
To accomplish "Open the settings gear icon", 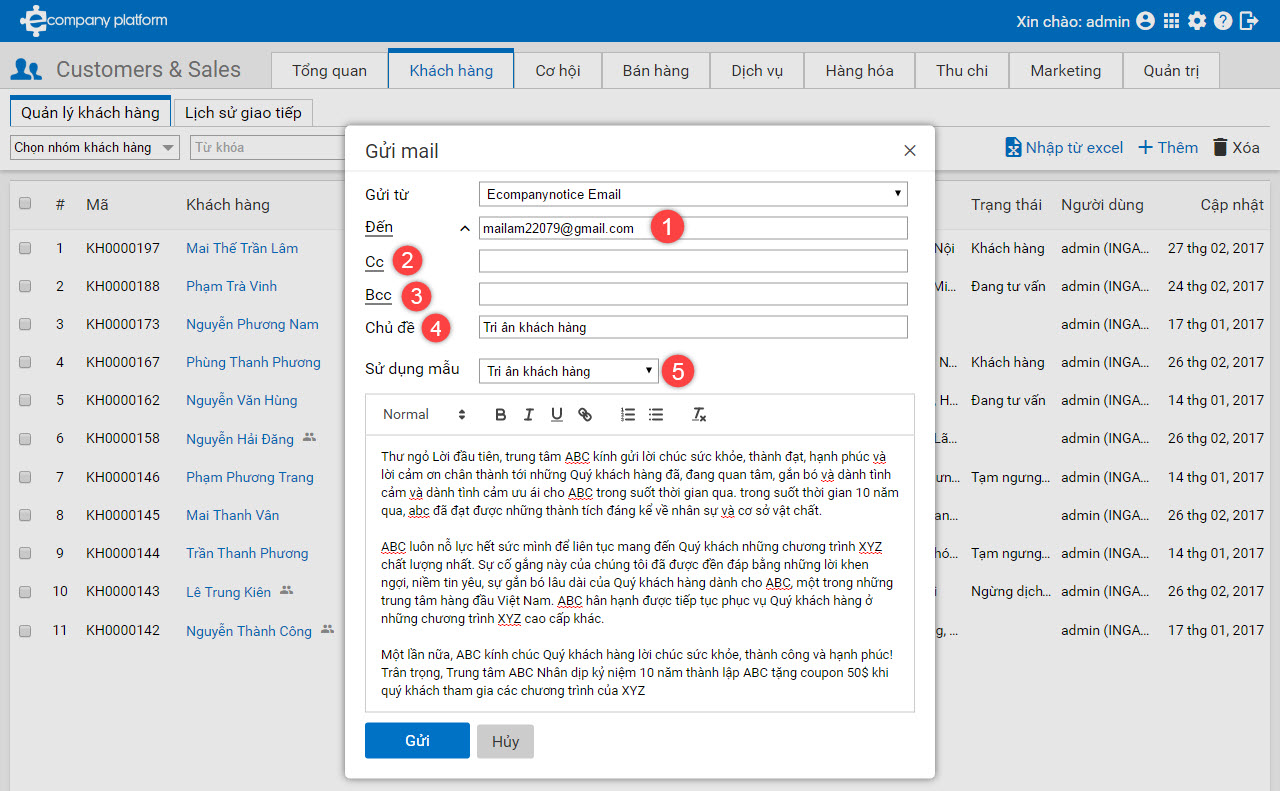I will (x=1197, y=21).
